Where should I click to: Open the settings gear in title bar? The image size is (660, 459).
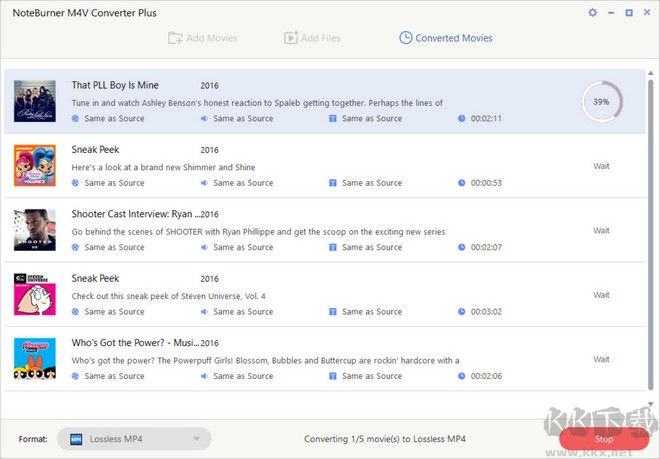point(593,13)
